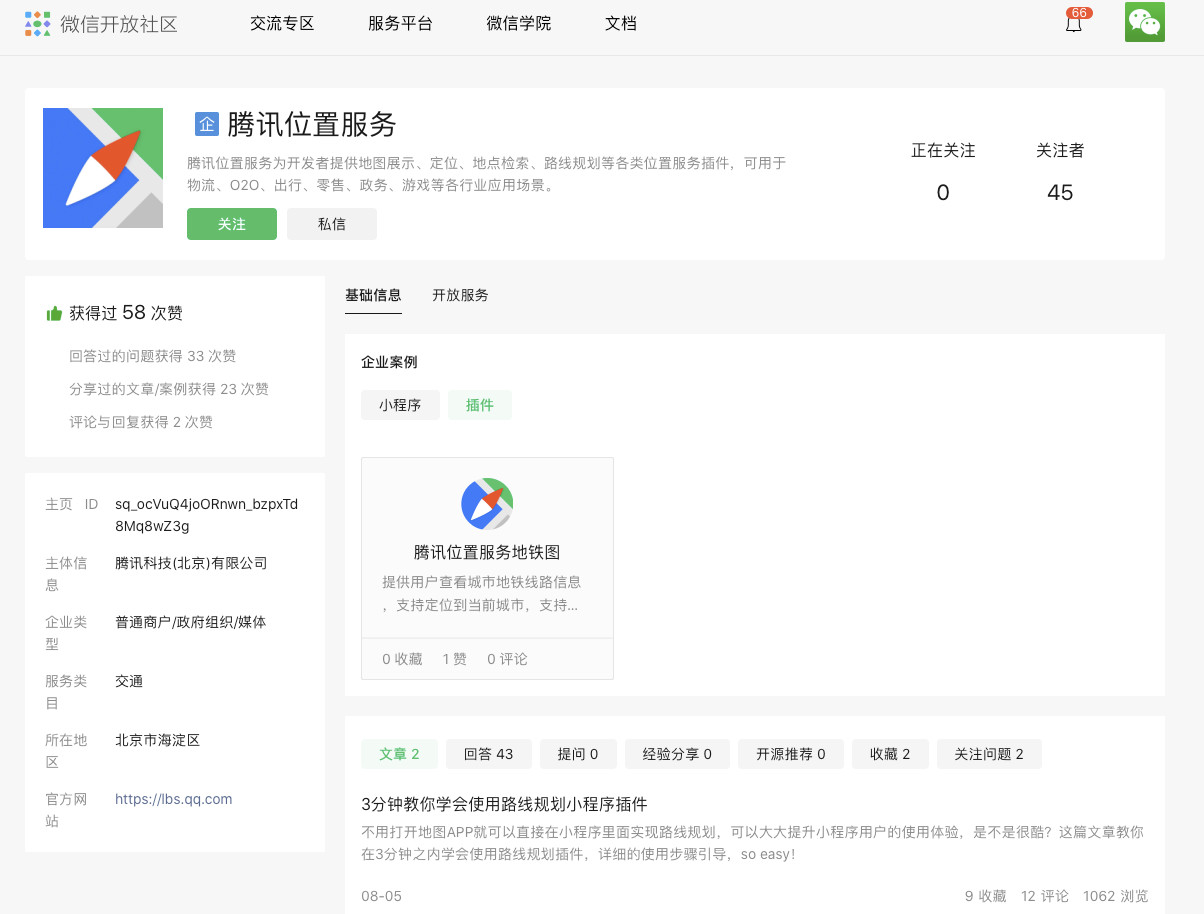
Task: Click the article date 08-05
Action: click(381, 896)
